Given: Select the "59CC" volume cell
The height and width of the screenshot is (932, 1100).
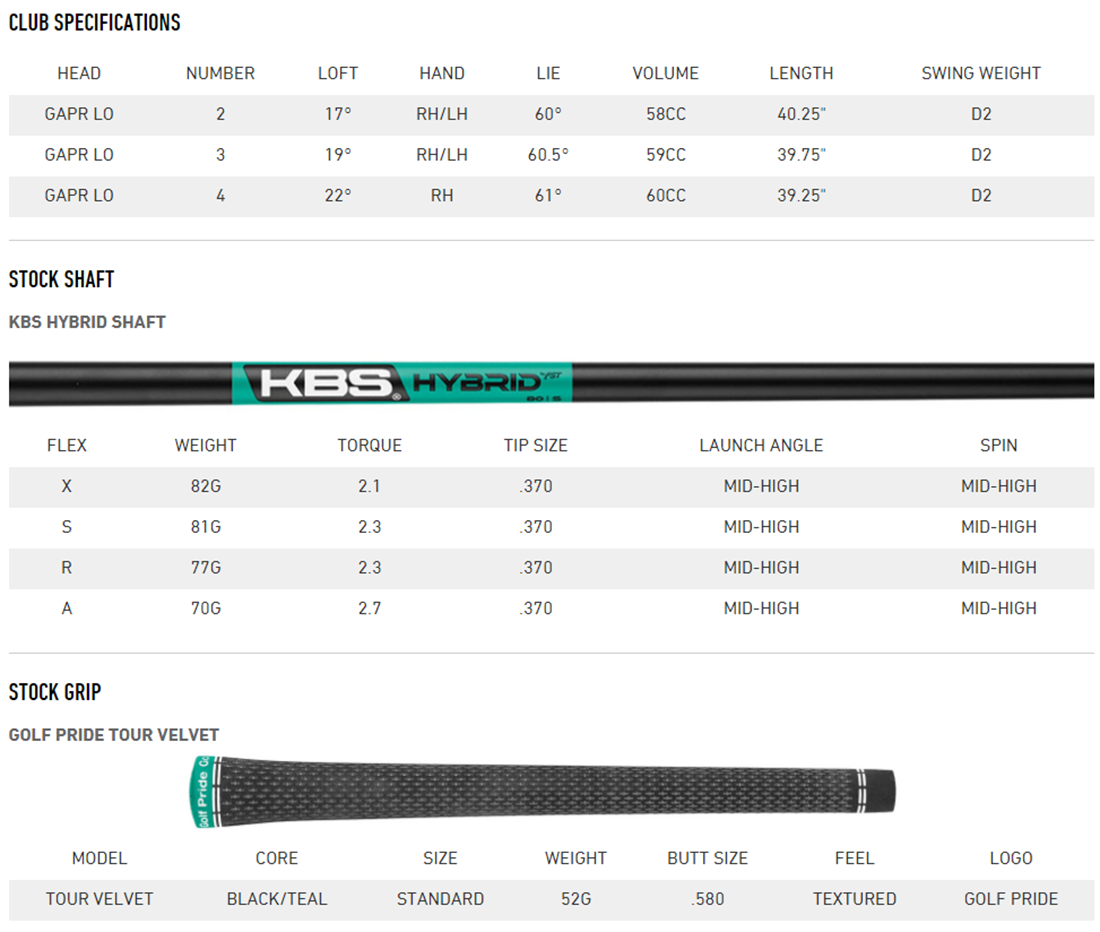Looking at the screenshot, I should tap(666, 155).
